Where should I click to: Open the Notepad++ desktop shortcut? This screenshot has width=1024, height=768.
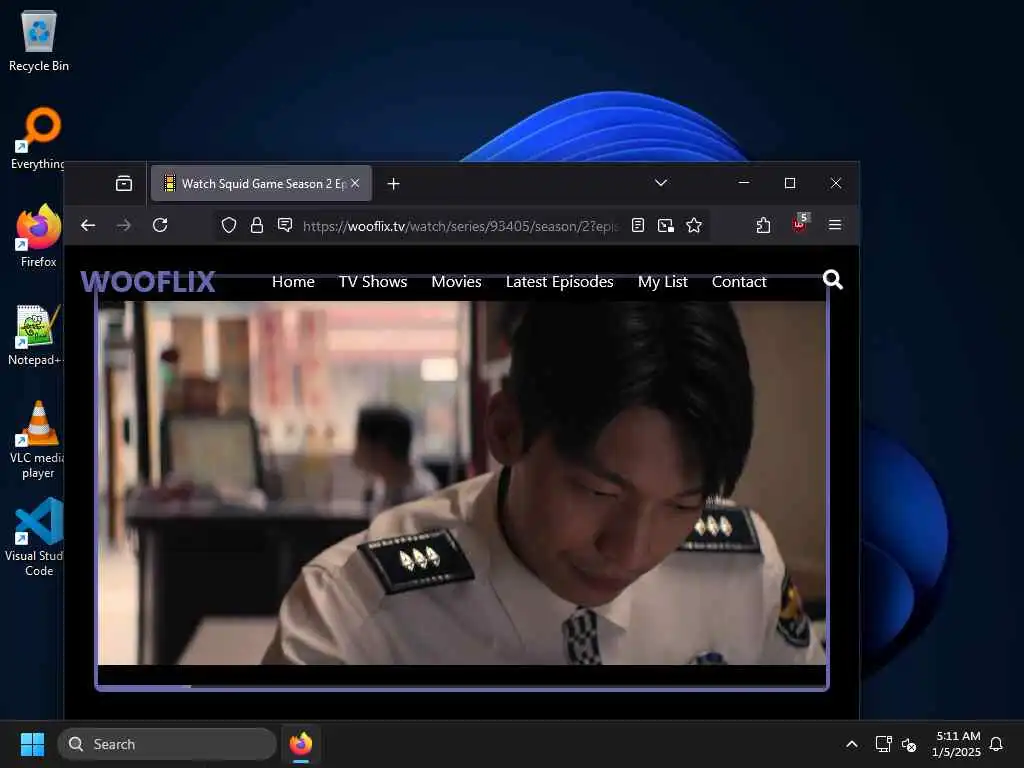pos(36,334)
